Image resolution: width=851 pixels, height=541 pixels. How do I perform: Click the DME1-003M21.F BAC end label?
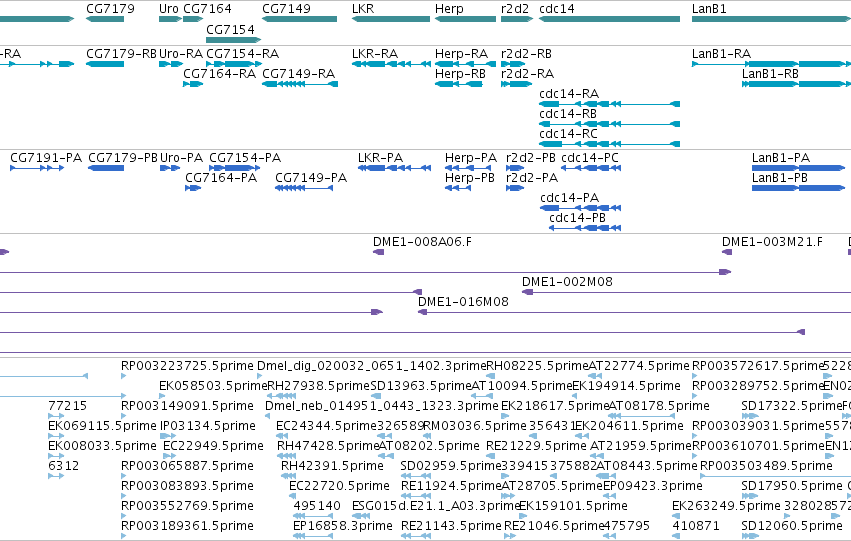pos(772,242)
